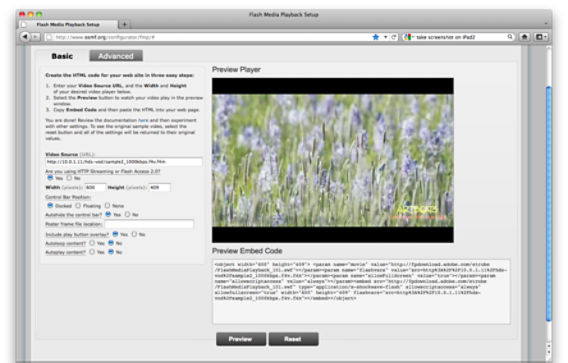The width and height of the screenshot is (568, 363).
Task: Bookmark this page with the star icon
Action: click(376, 37)
